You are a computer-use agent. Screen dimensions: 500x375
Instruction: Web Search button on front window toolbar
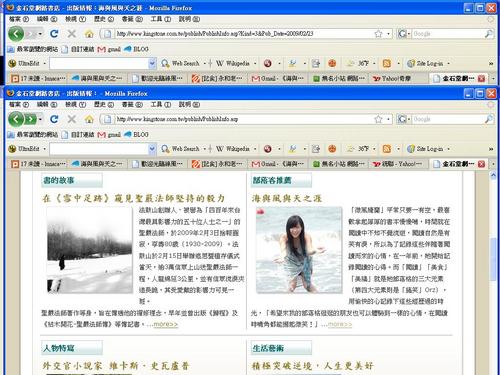coord(180,149)
